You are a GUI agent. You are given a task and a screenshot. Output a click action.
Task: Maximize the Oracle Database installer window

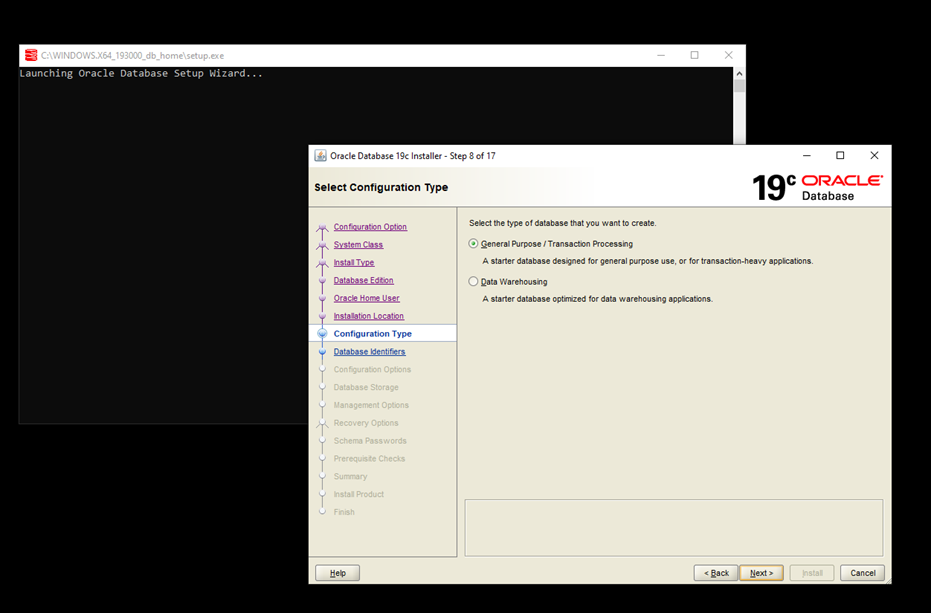[x=840, y=156]
